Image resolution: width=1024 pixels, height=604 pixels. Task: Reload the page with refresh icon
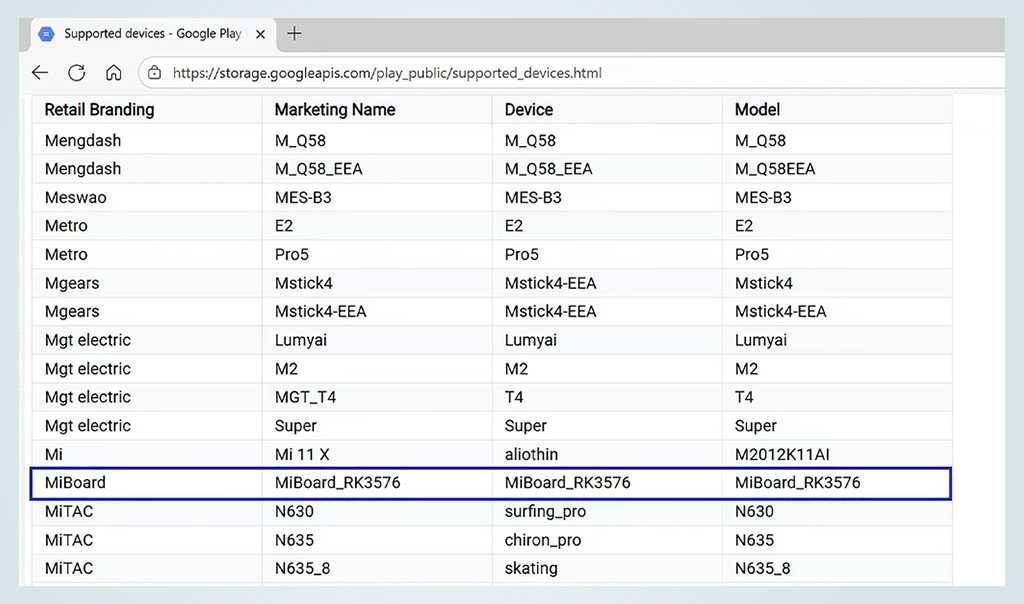[x=76, y=73]
